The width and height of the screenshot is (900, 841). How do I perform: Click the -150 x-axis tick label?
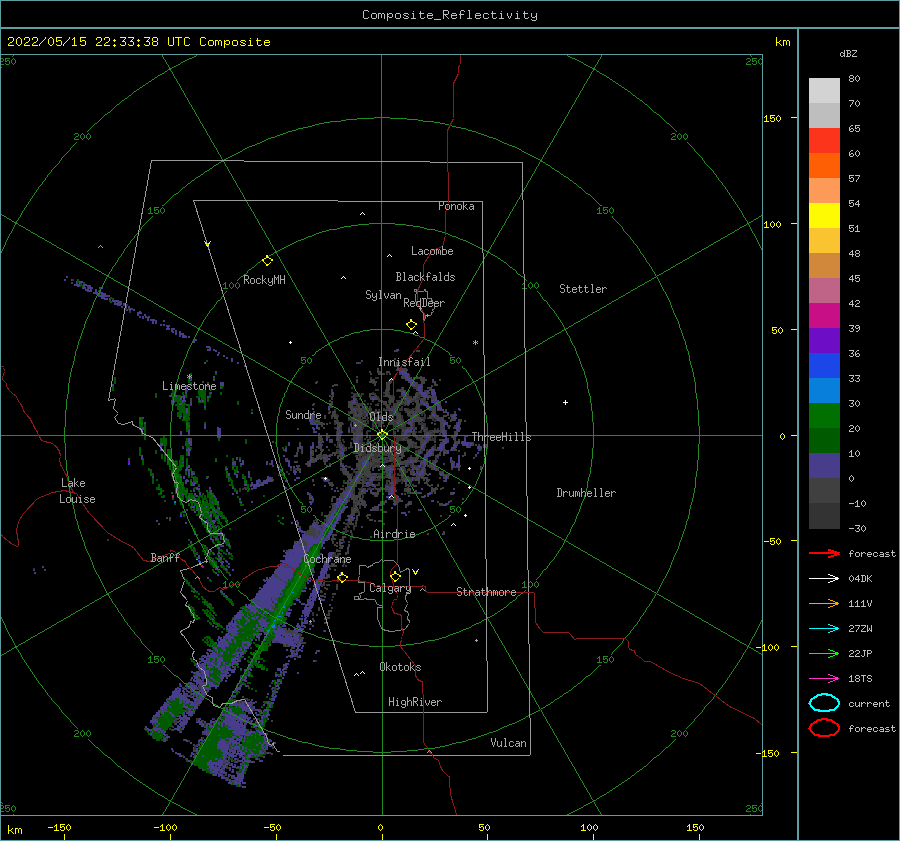(x=59, y=827)
